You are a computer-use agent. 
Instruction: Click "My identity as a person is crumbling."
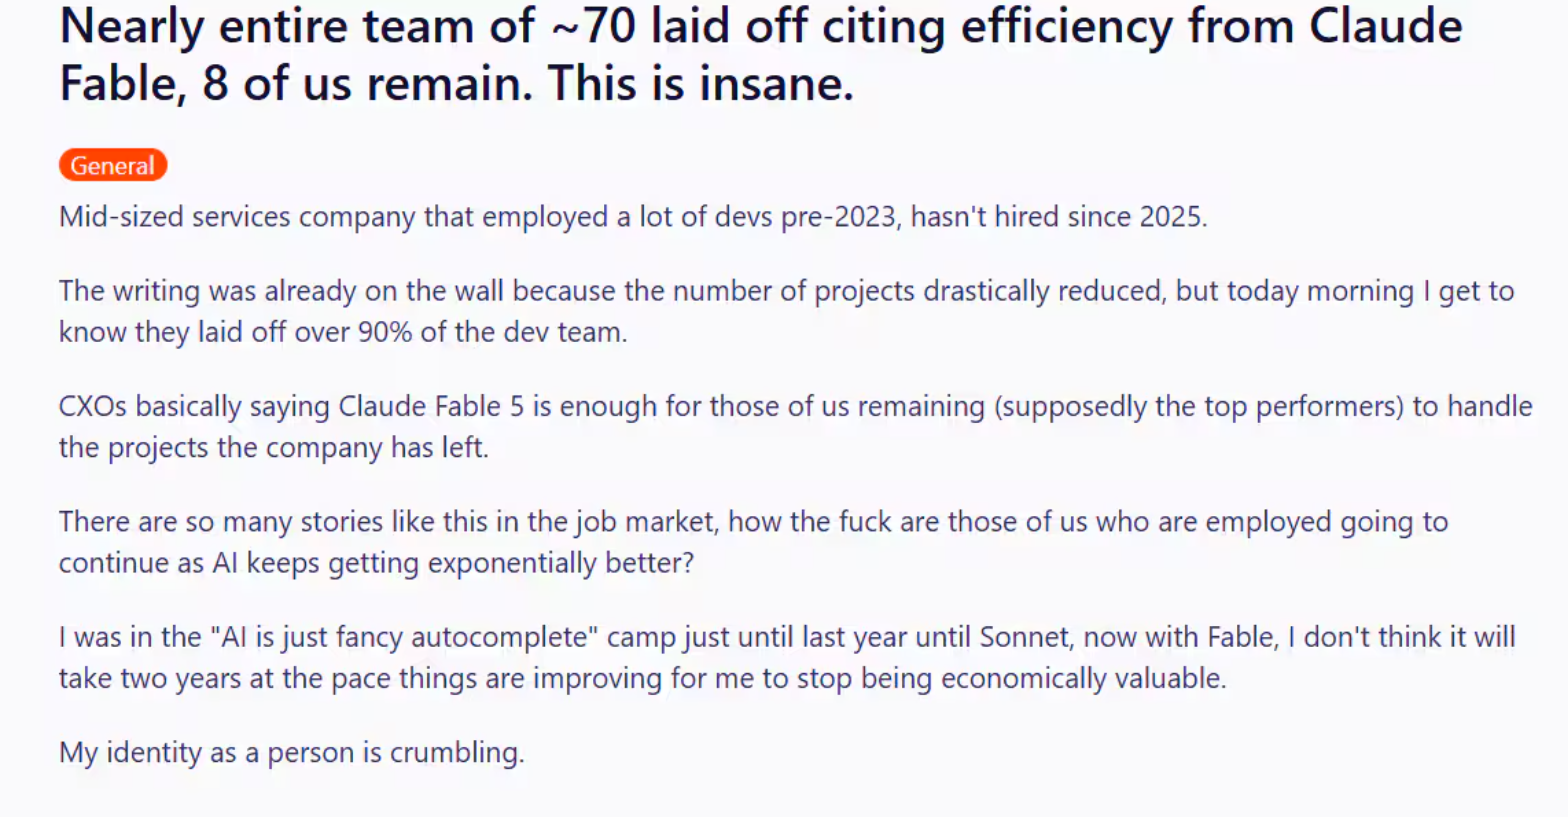click(292, 752)
